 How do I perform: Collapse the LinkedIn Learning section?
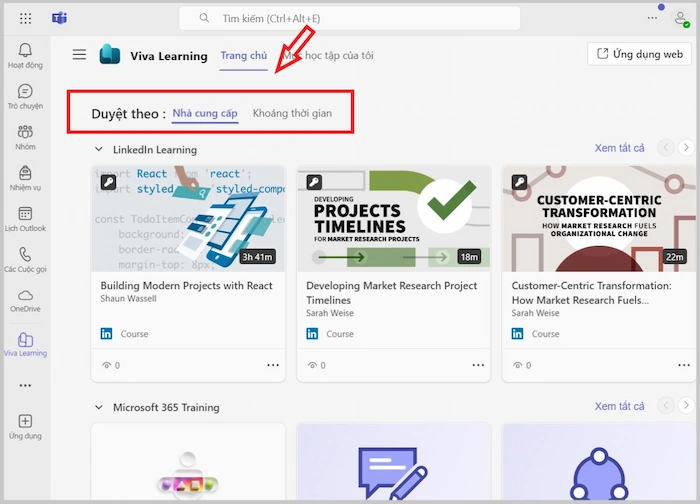[x=99, y=149]
